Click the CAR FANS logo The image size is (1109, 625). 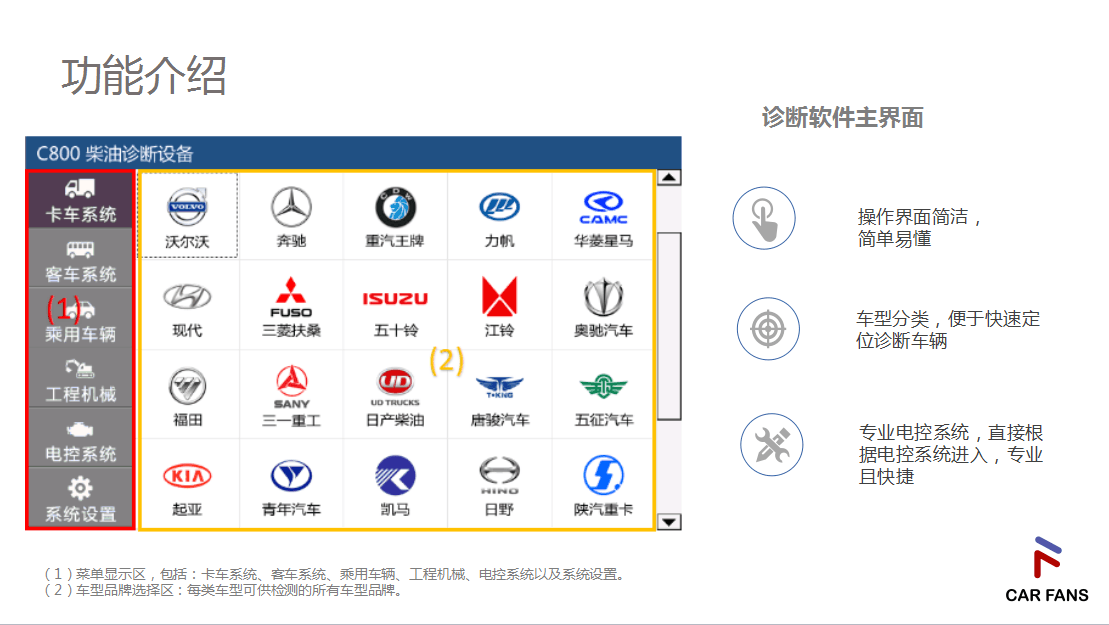[x=1047, y=570]
